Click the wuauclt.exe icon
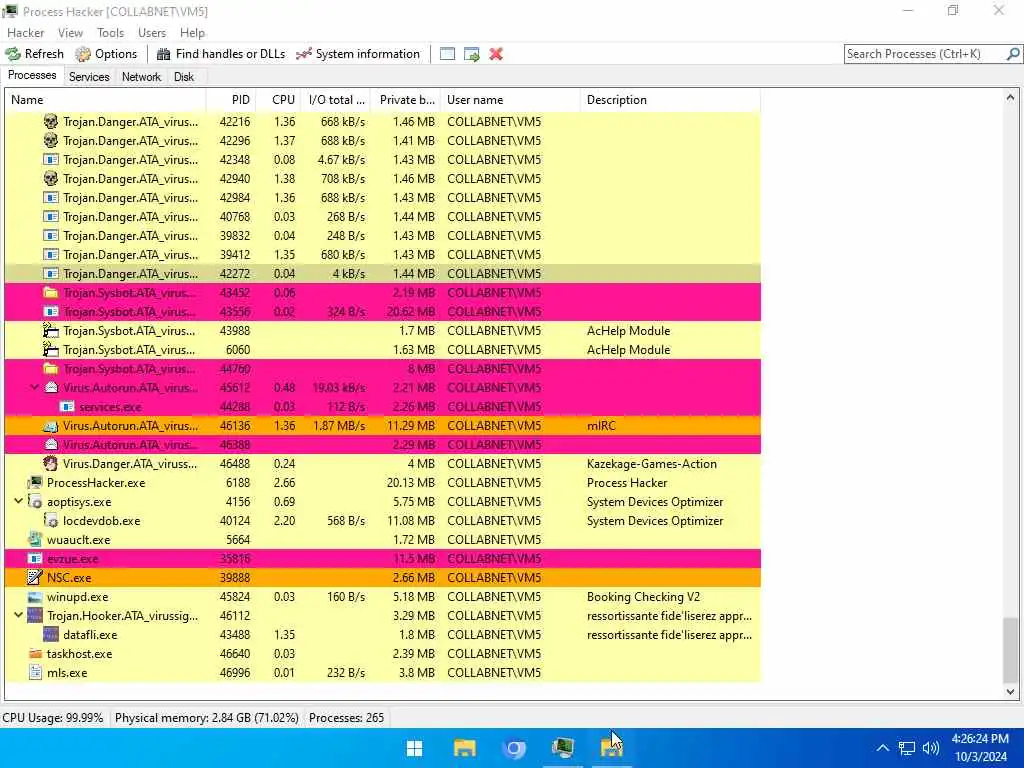 [x=35, y=539]
